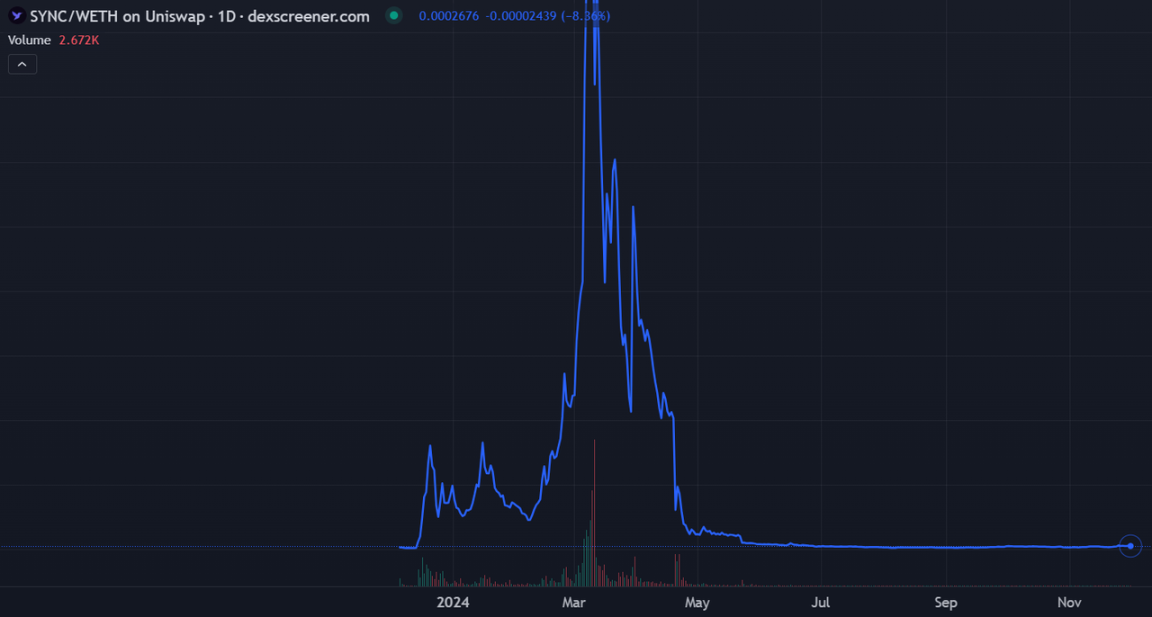The image size is (1152, 617).
Task: Click the circled last-price marker on the line
Action: click(x=1130, y=546)
